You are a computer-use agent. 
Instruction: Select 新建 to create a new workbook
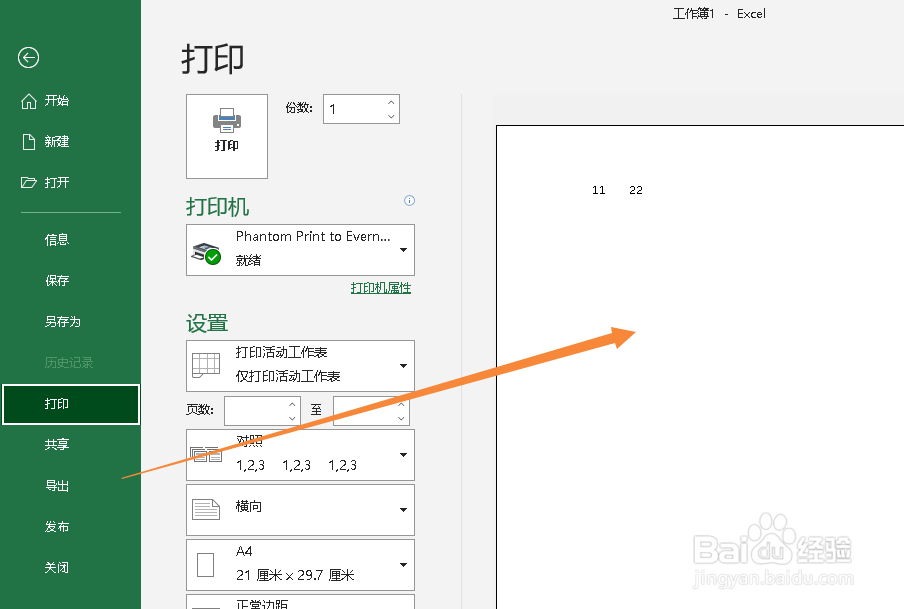pos(57,141)
